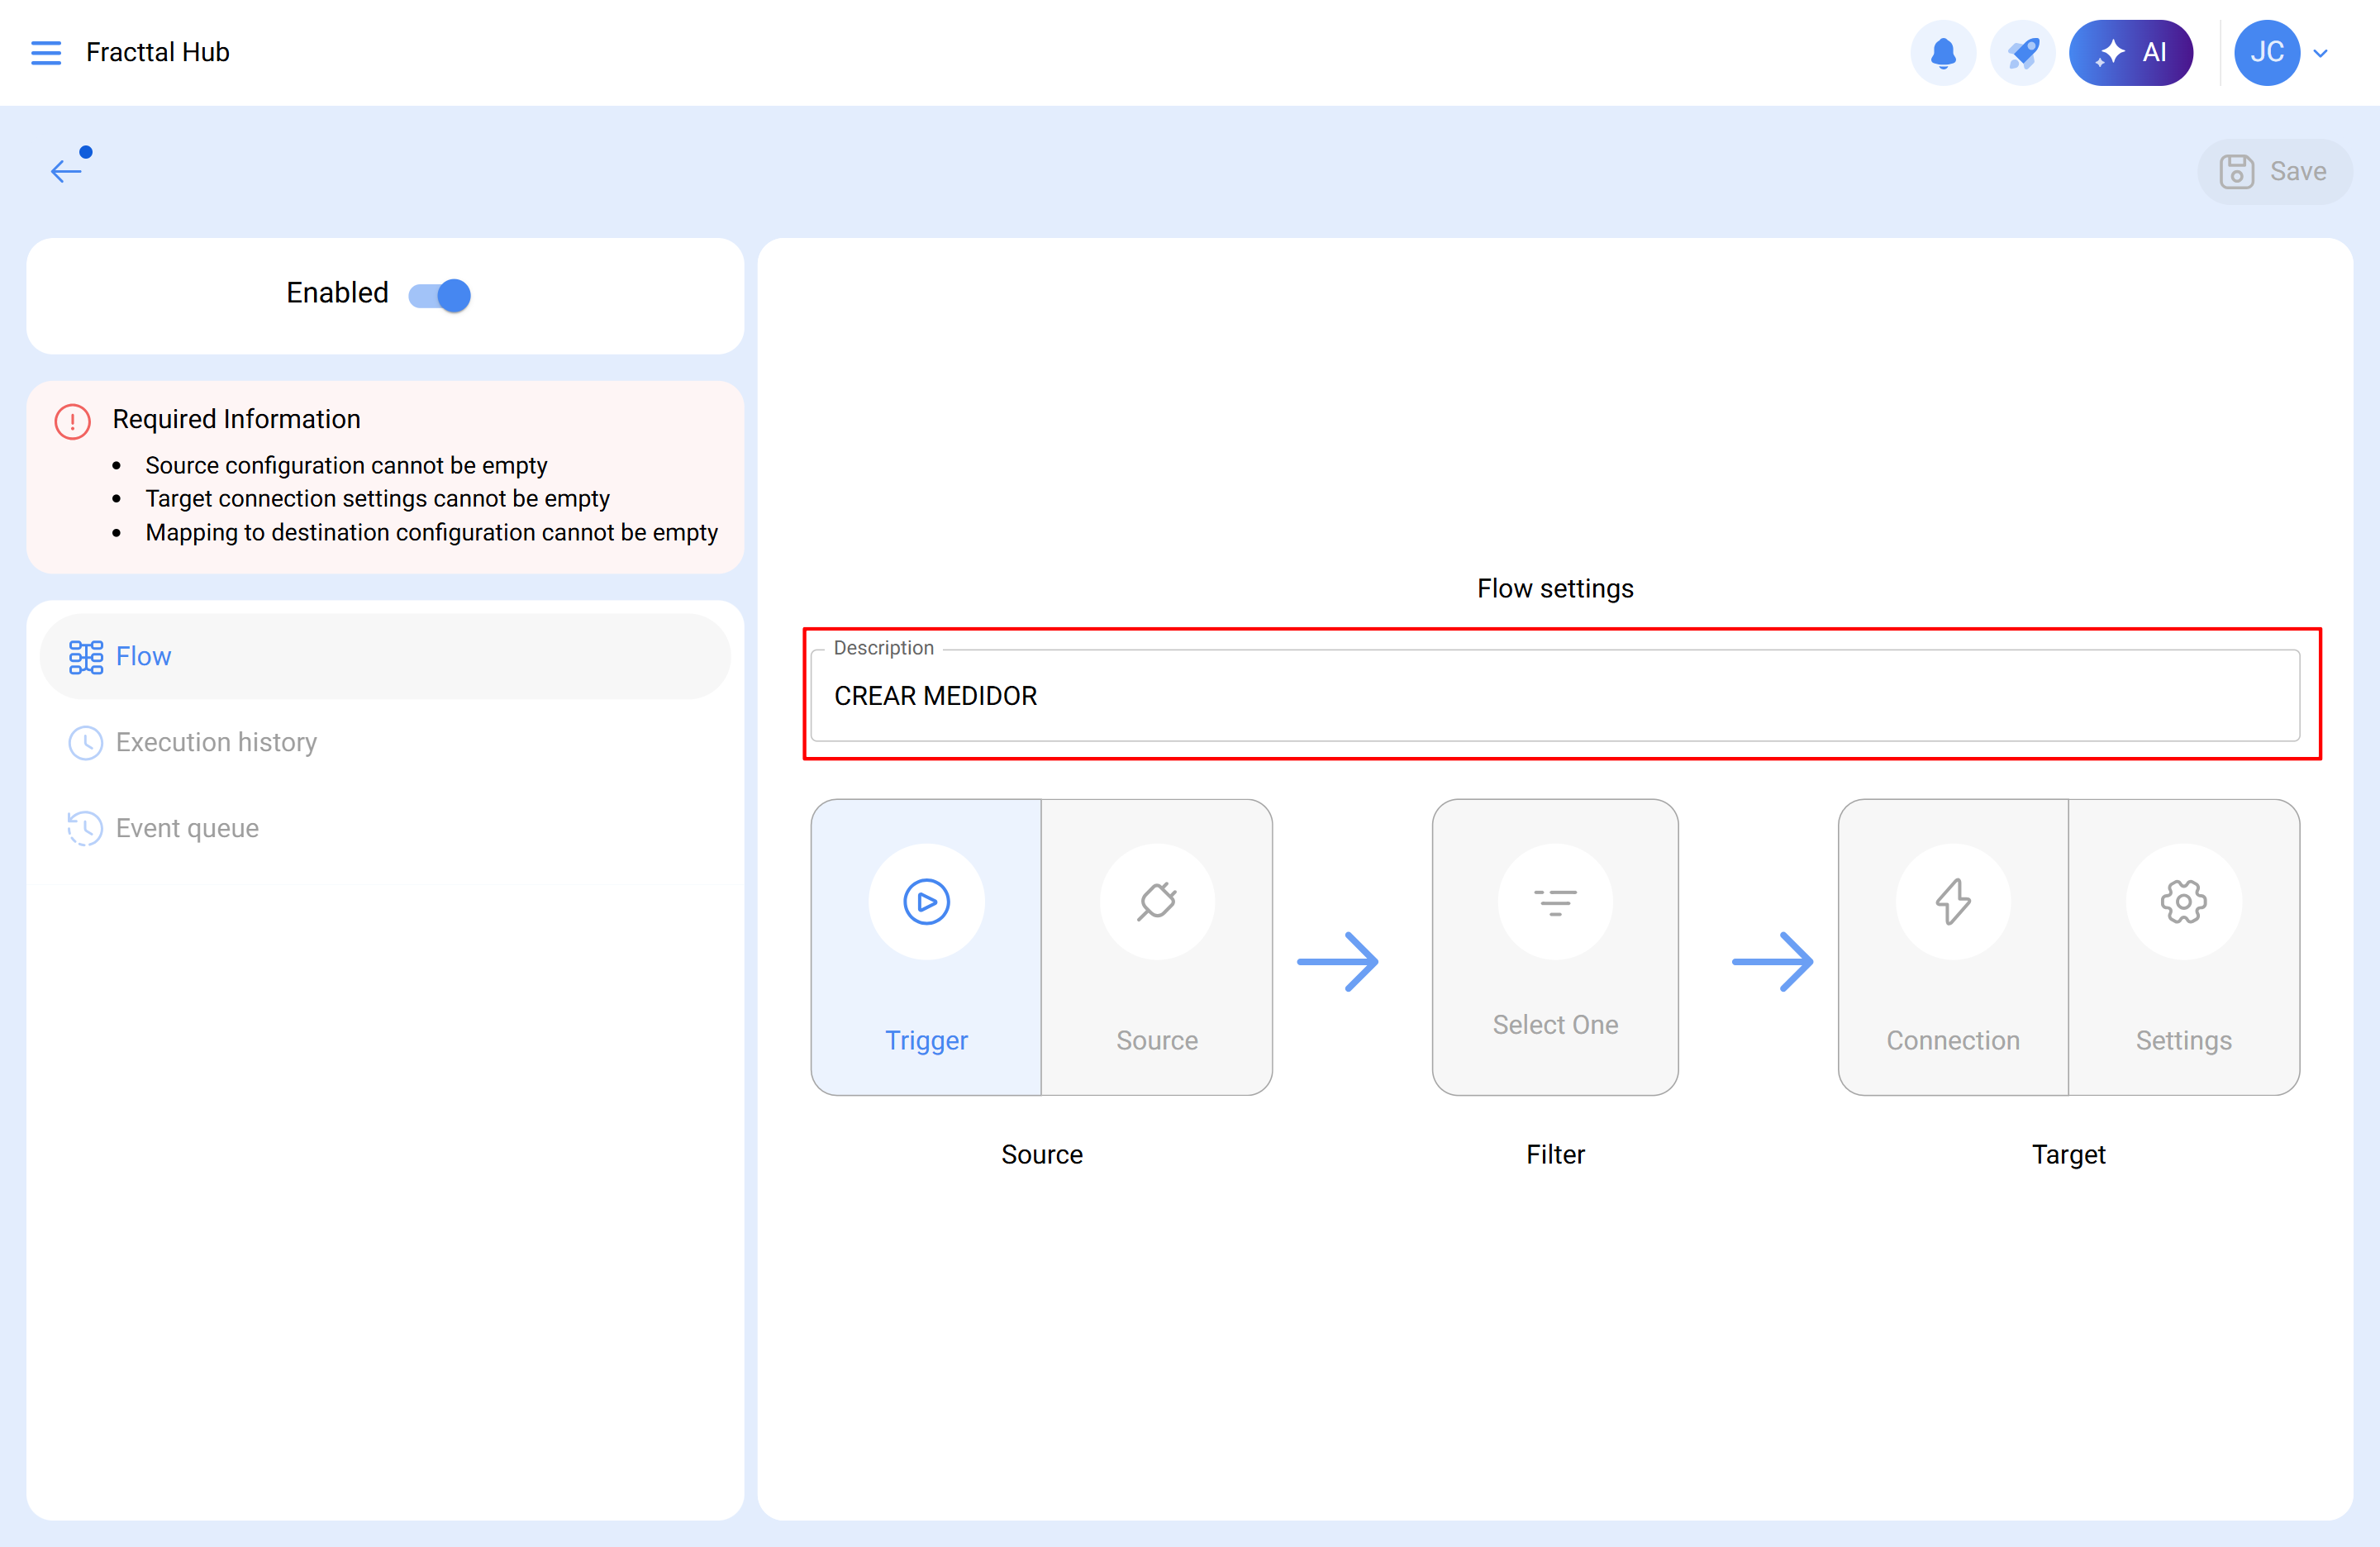The width and height of the screenshot is (2380, 1547).
Task: Go back using the left arrow
Action: click(x=66, y=171)
